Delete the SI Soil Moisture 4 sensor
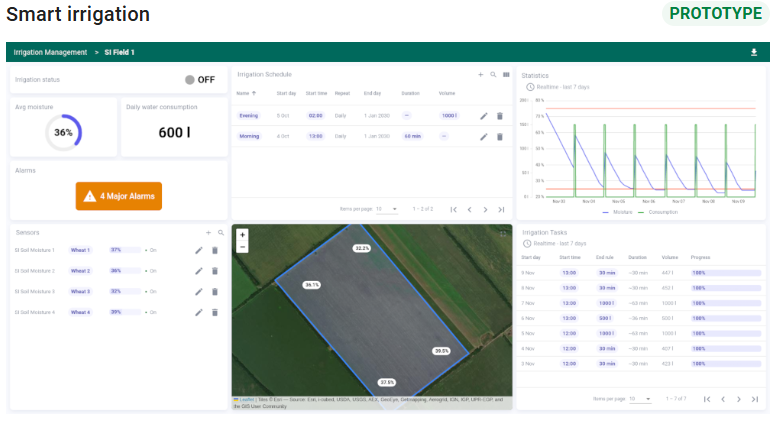The image size is (777, 421). (x=214, y=313)
